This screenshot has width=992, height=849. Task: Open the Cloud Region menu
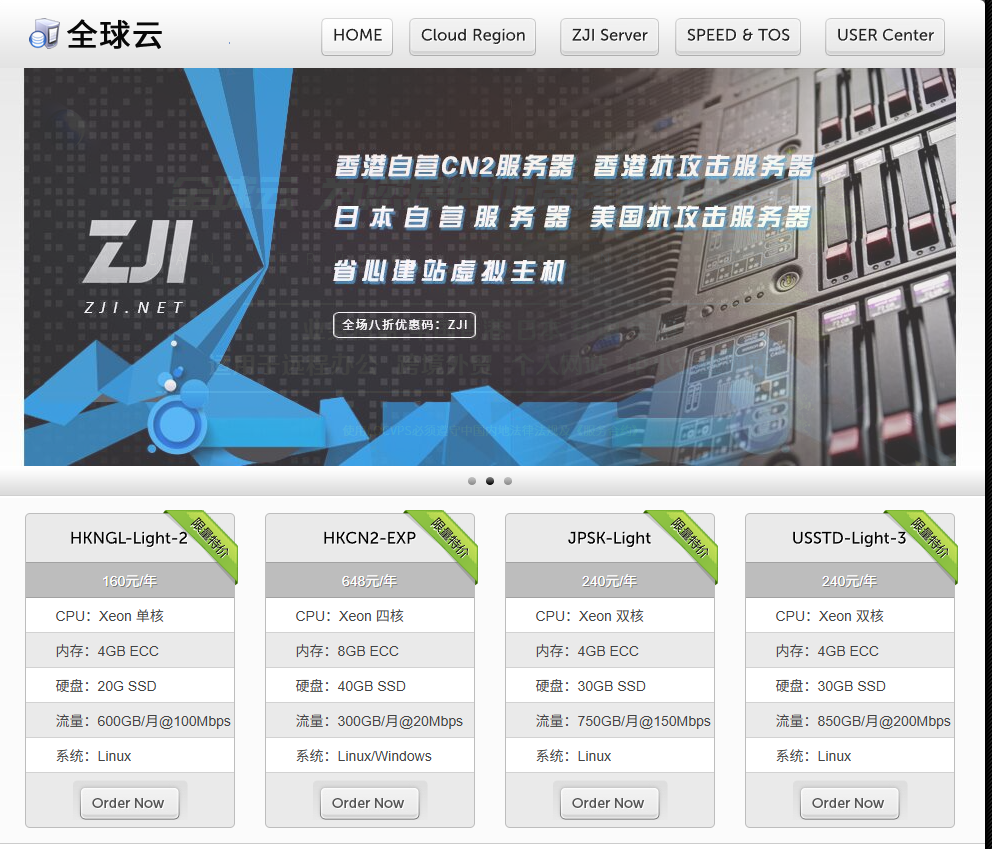pos(473,36)
